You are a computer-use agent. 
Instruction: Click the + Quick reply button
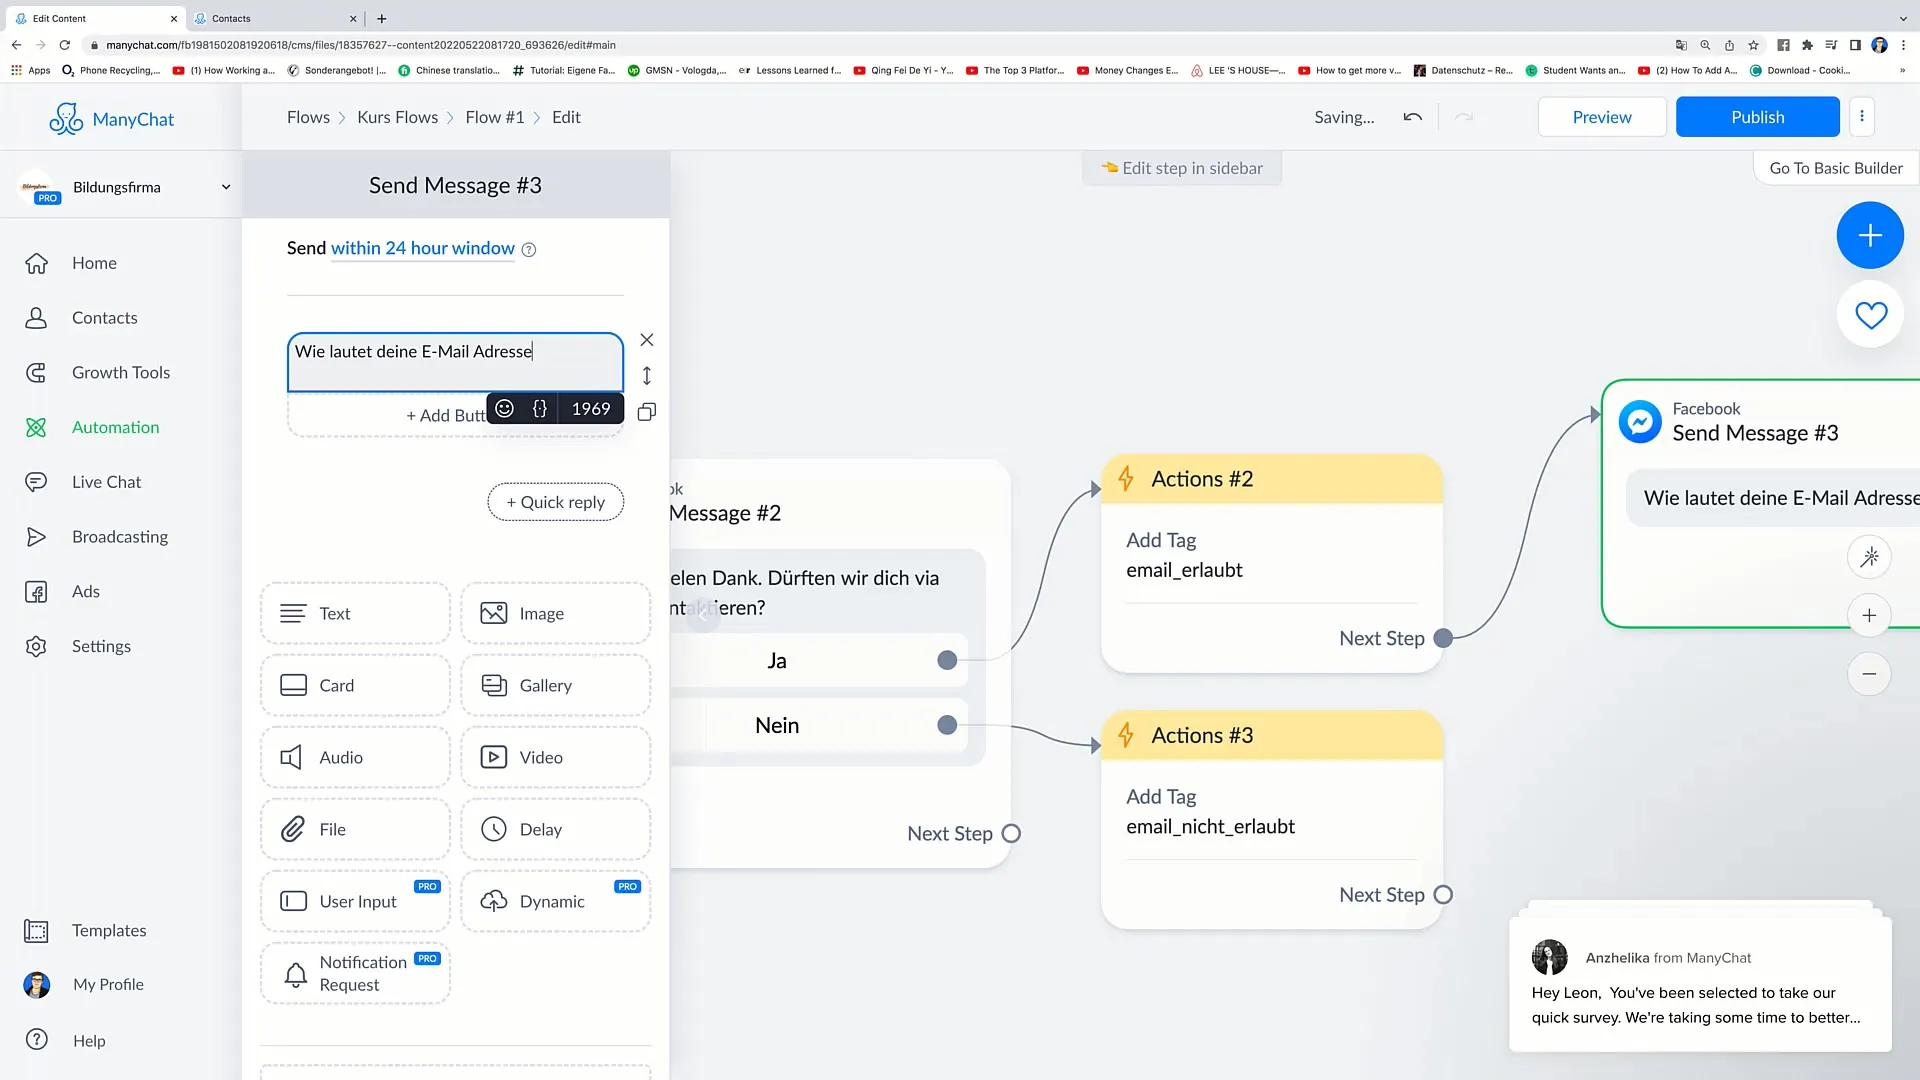[555, 502]
